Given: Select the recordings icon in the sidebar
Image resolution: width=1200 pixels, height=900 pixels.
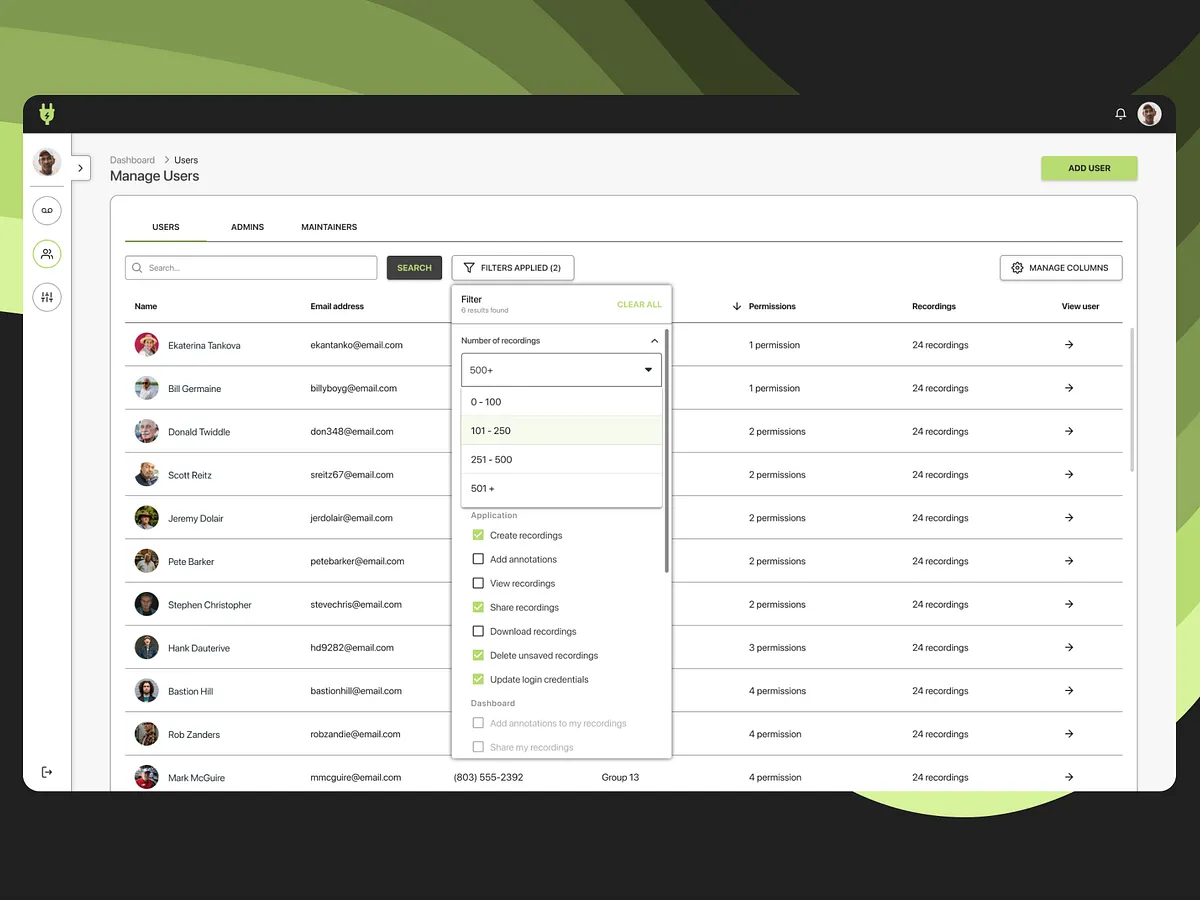Looking at the screenshot, I should click(46, 210).
